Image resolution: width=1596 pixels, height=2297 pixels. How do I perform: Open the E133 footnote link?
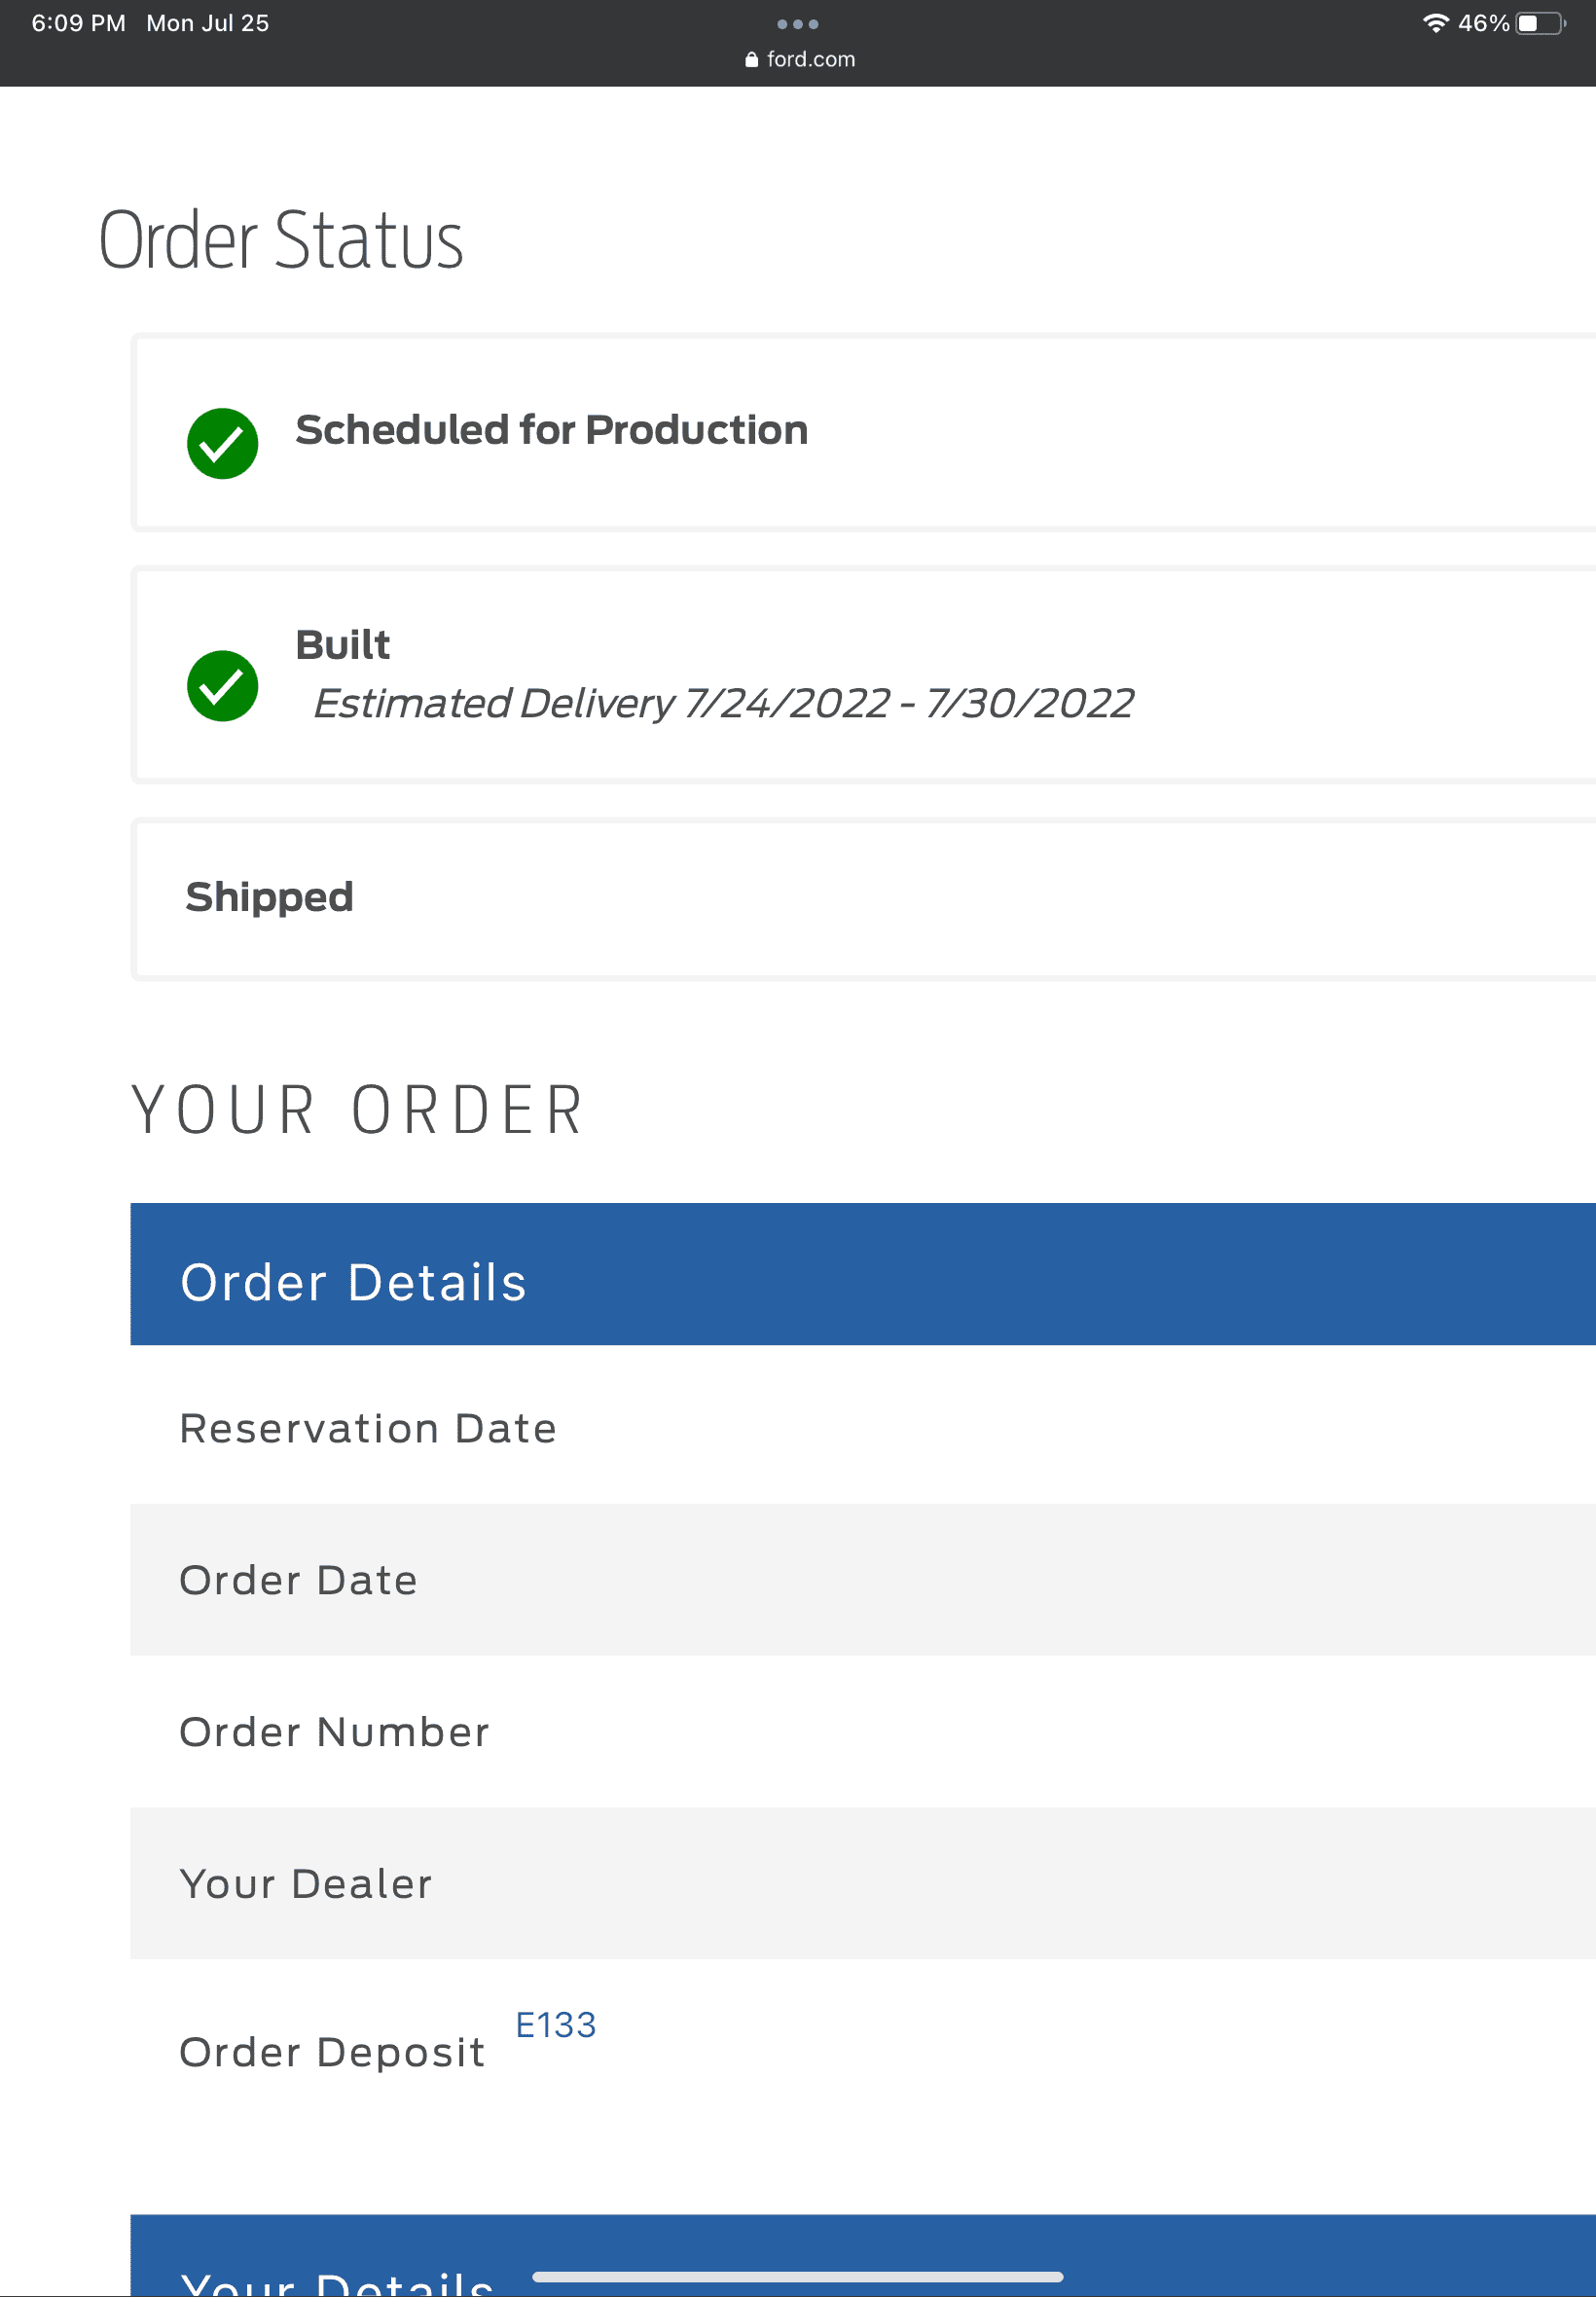point(555,2025)
